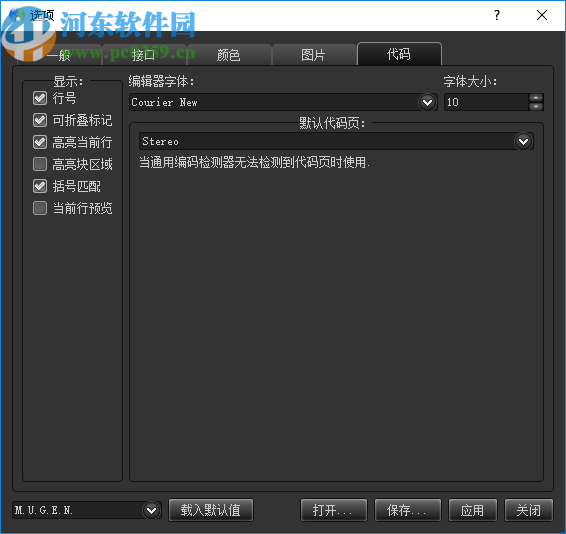Toggle the 括号匹配 bracket matching checkbox
Screen dimensions: 566x534
coord(40,186)
